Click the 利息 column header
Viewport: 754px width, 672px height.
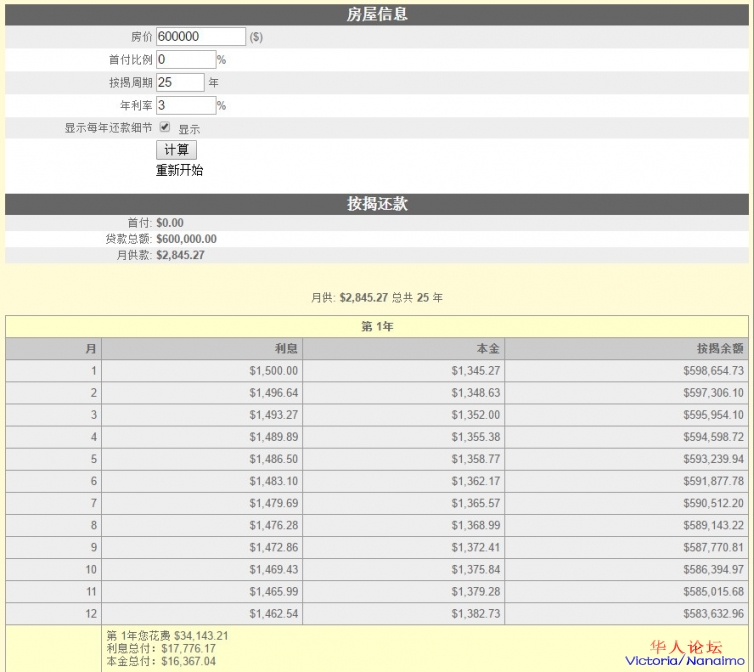(286, 349)
